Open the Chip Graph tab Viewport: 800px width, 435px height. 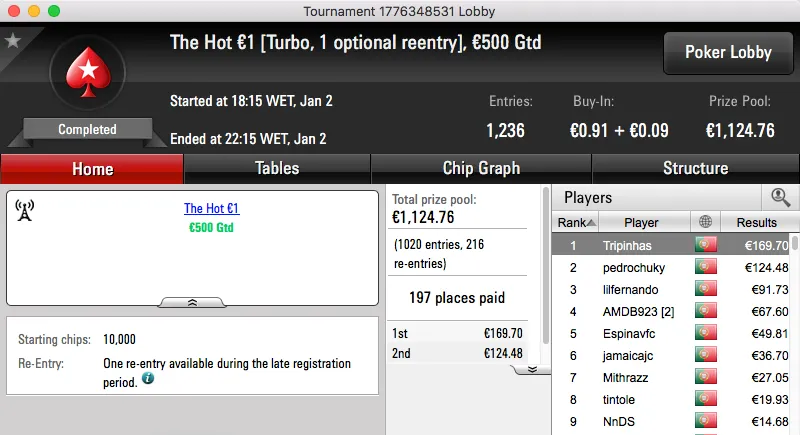tap(481, 168)
